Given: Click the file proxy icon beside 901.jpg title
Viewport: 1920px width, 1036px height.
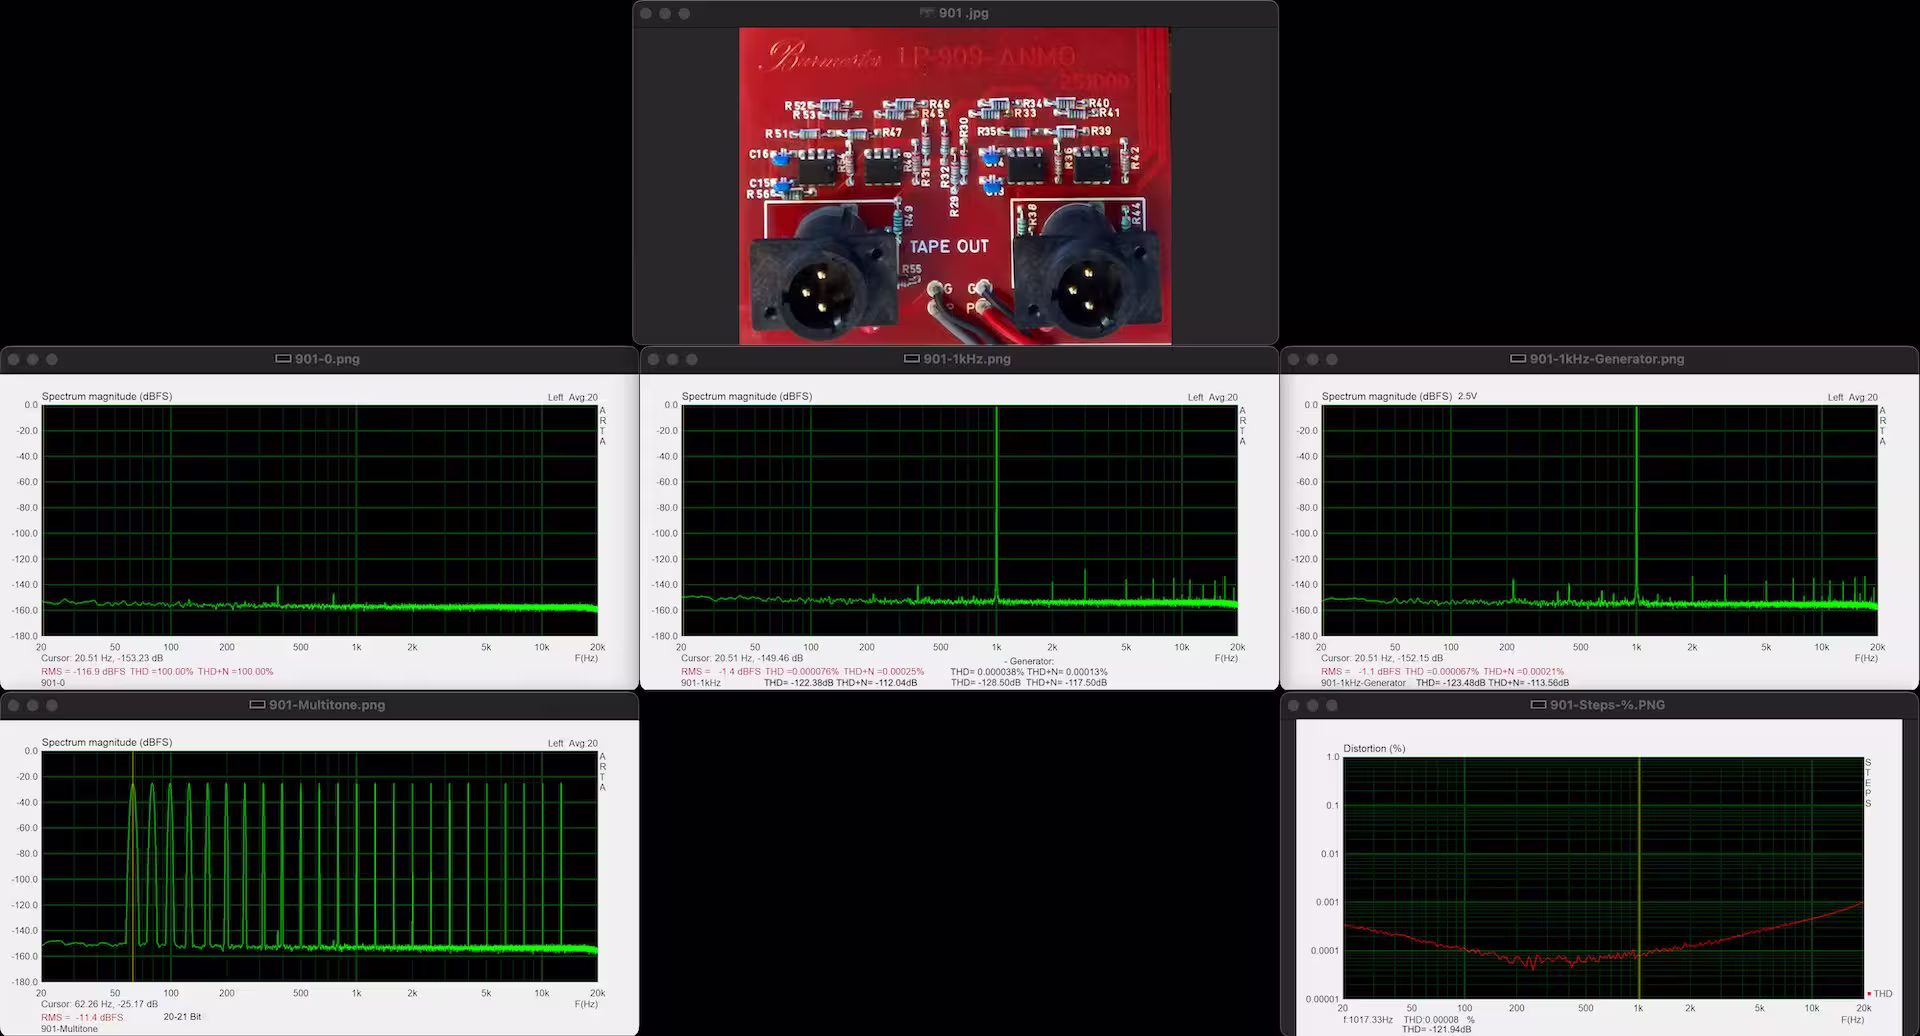Looking at the screenshot, I should tap(927, 13).
